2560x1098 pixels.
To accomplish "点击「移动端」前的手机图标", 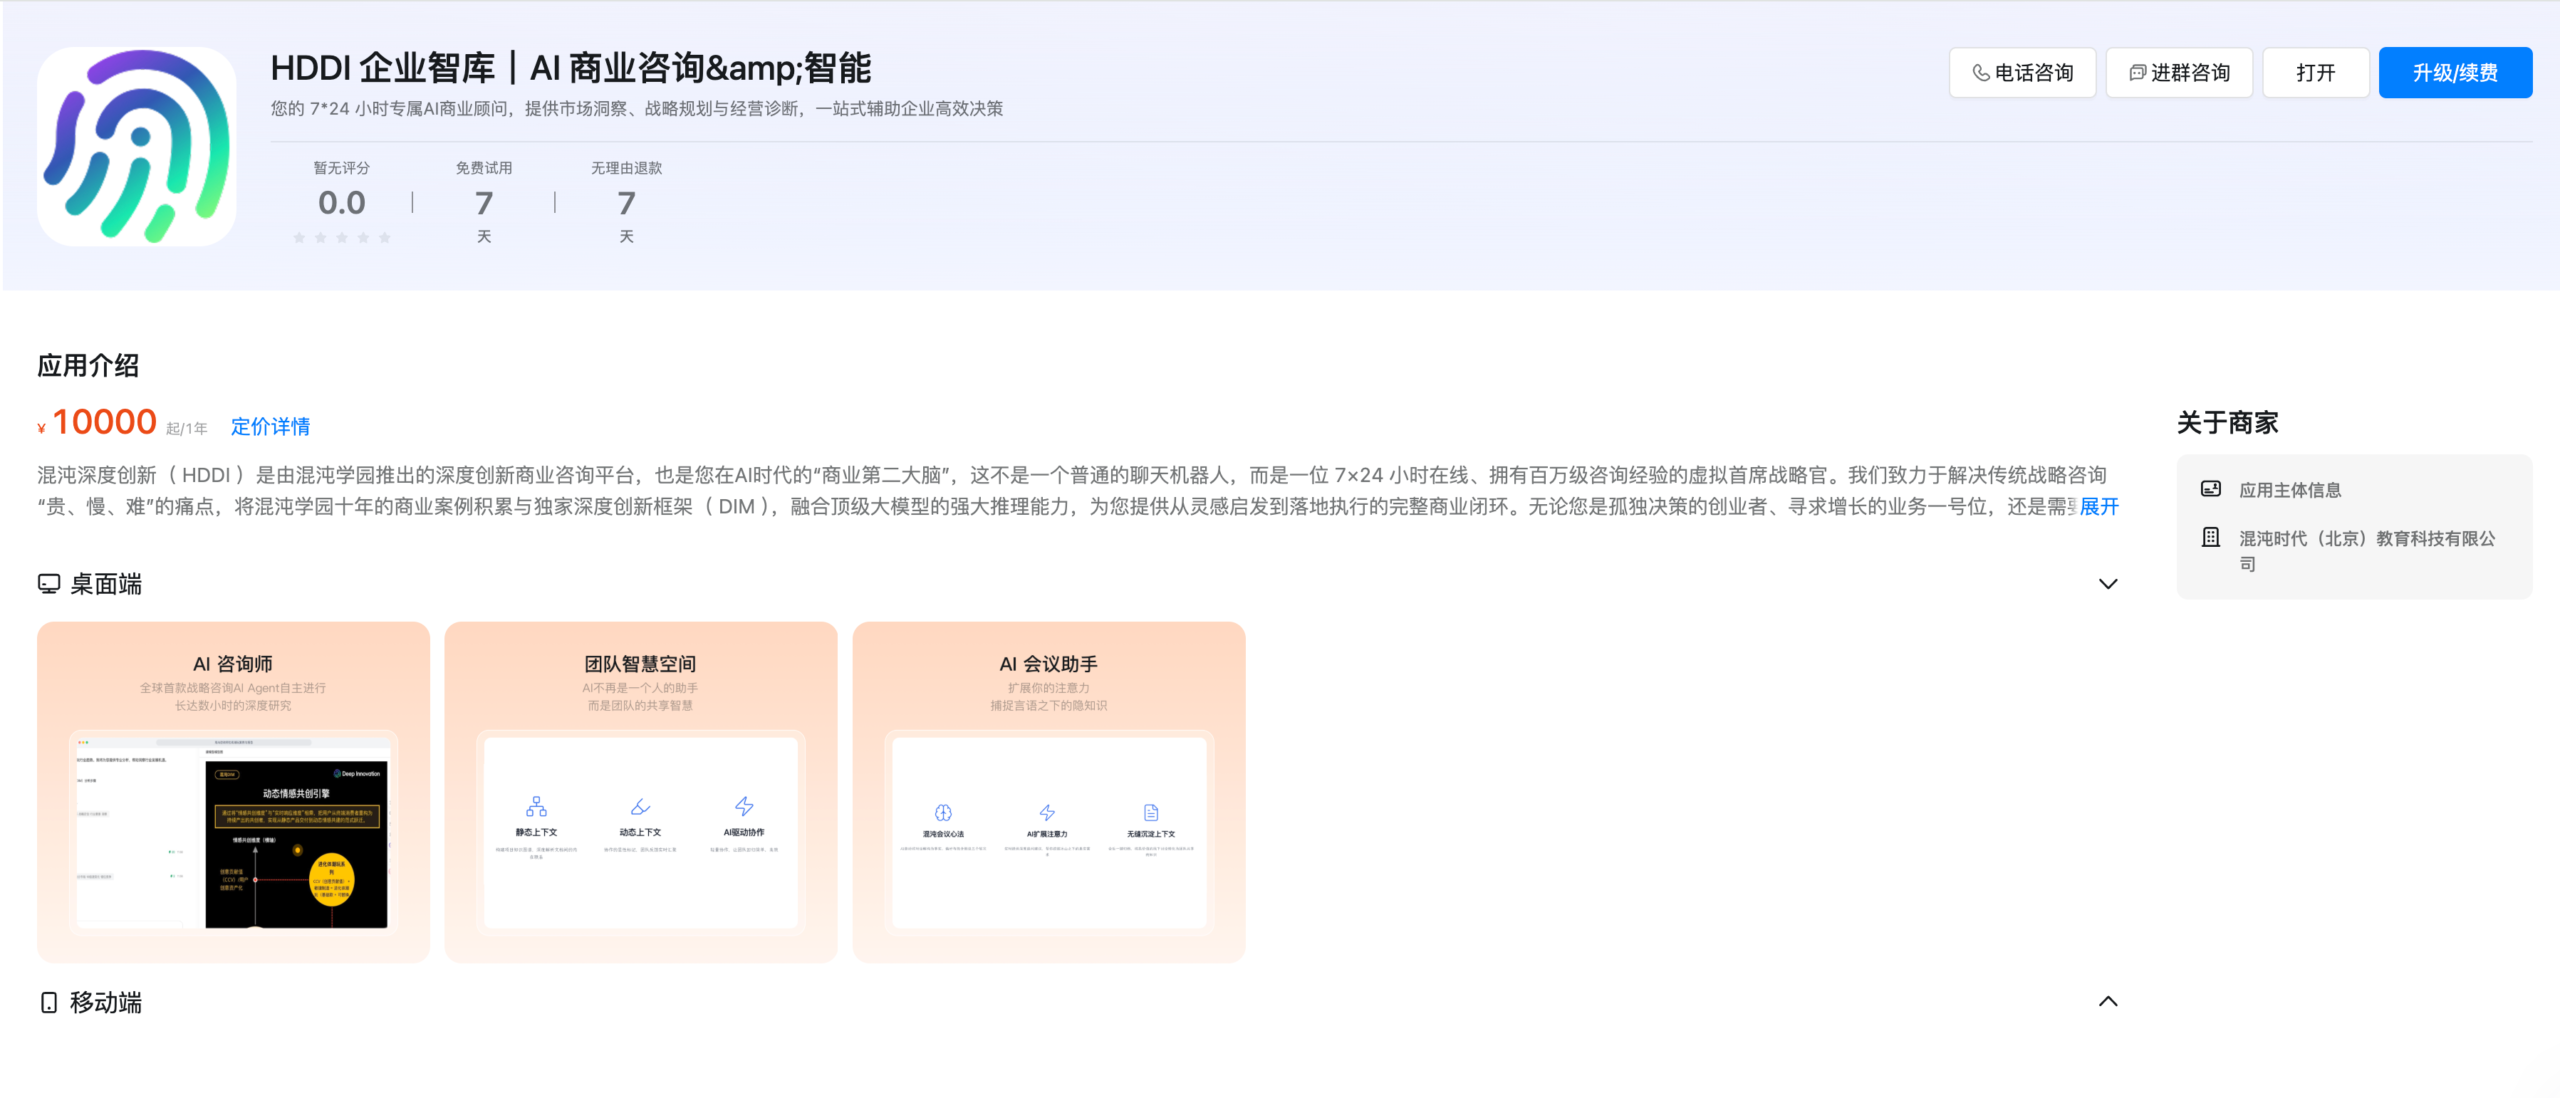I will pos(47,1002).
